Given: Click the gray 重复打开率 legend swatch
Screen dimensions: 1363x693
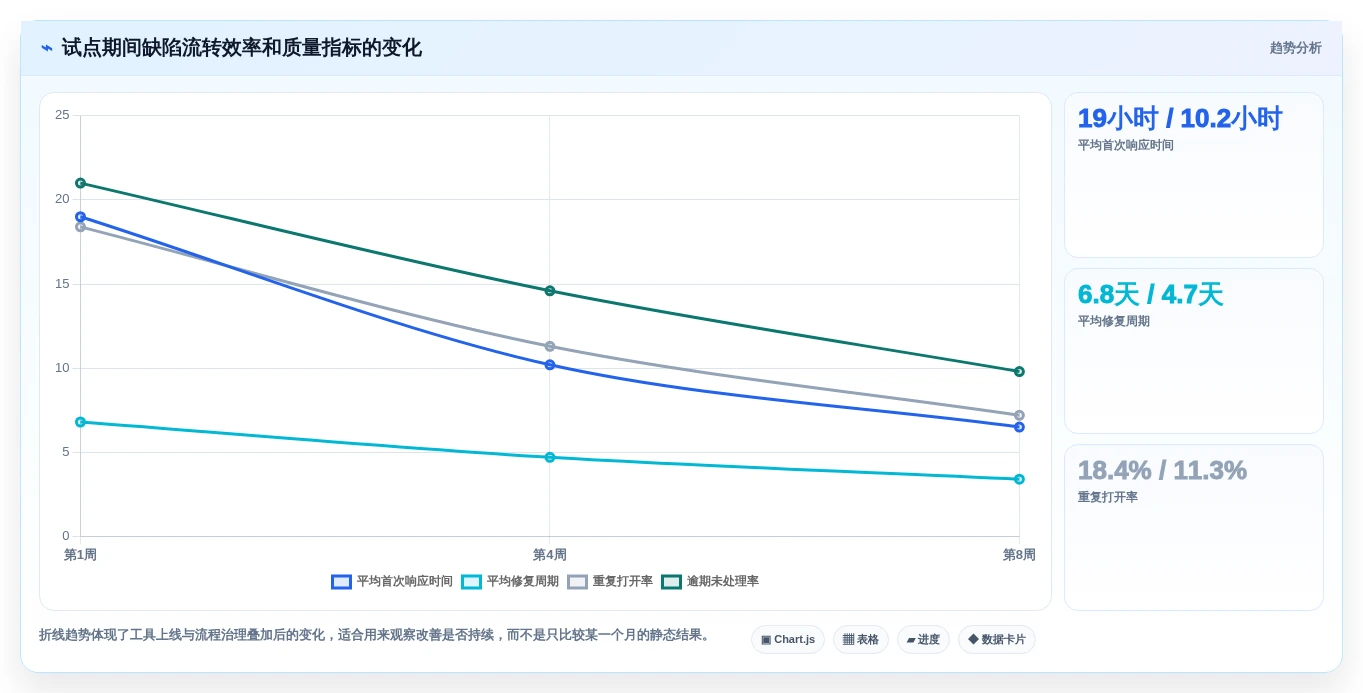Looking at the screenshot, I should 578,581.
